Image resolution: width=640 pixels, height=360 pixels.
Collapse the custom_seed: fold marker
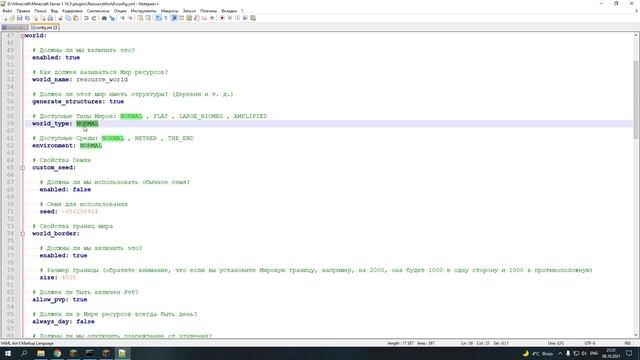22,168
